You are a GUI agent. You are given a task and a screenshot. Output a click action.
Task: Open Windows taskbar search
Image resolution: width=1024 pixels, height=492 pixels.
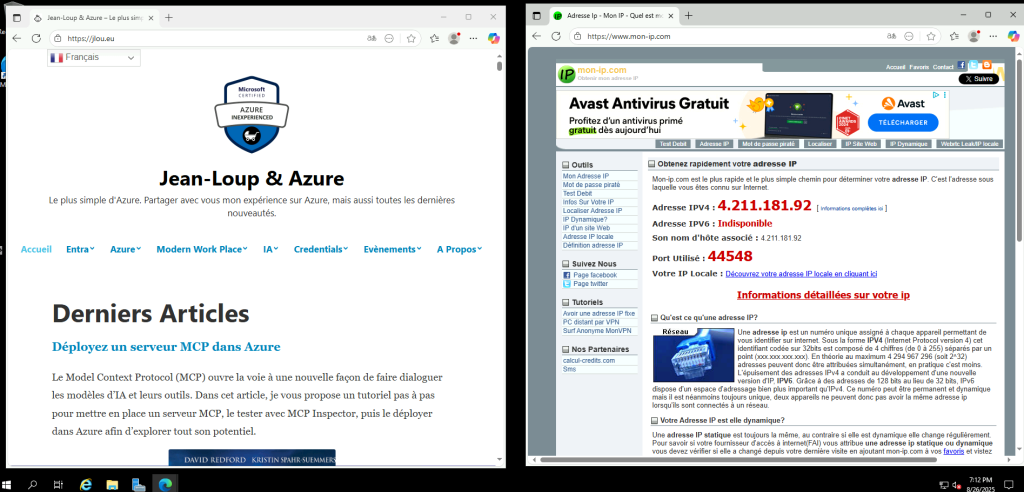click(x=32, y=484)
